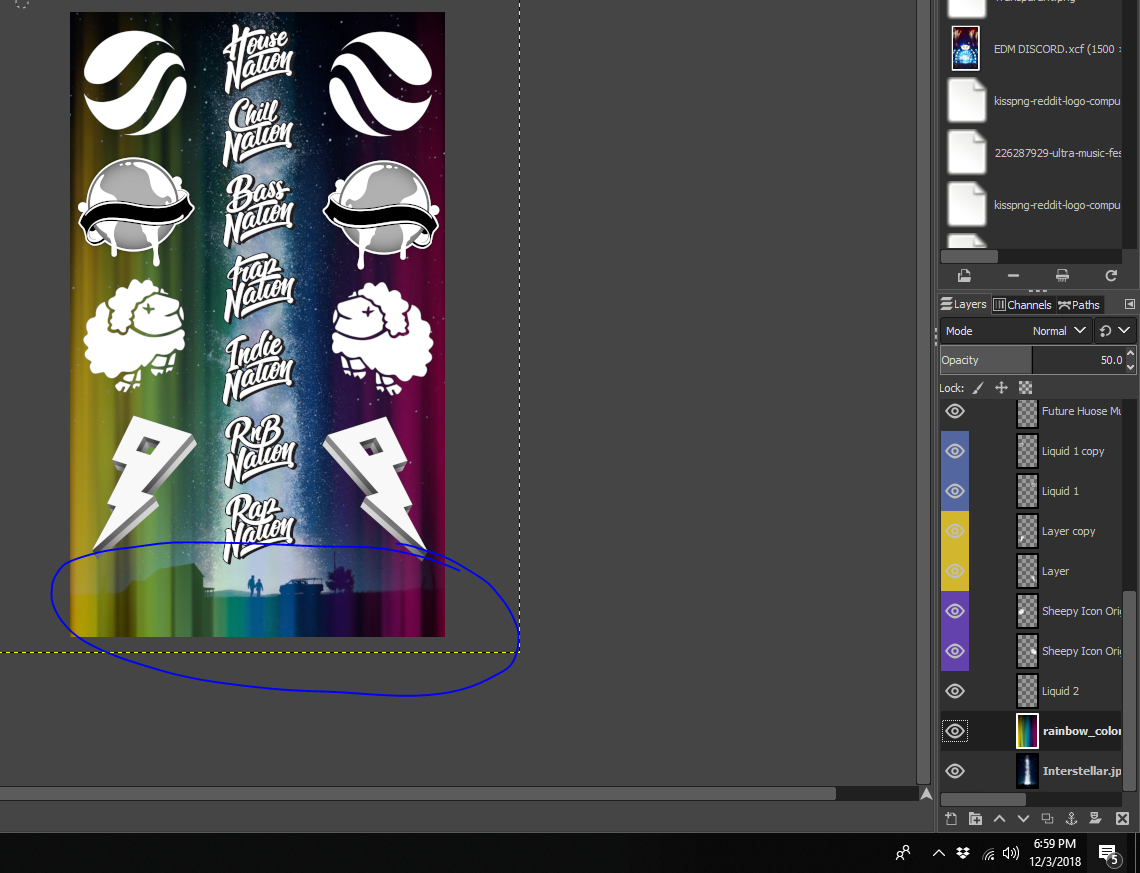The height and width of the screenshot is (873, 1140).
Task: Select the Layer copy layer name
Action: pos(1068,531)
